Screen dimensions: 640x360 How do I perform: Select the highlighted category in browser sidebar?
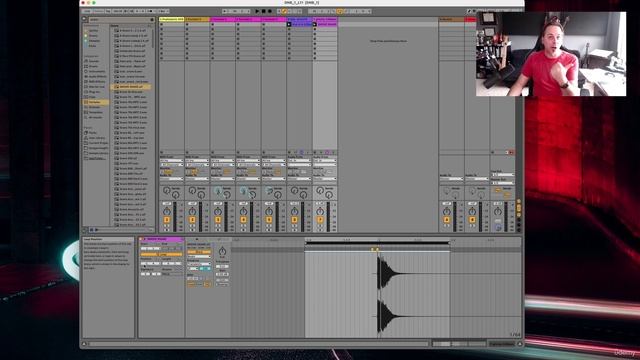(96, 102)
